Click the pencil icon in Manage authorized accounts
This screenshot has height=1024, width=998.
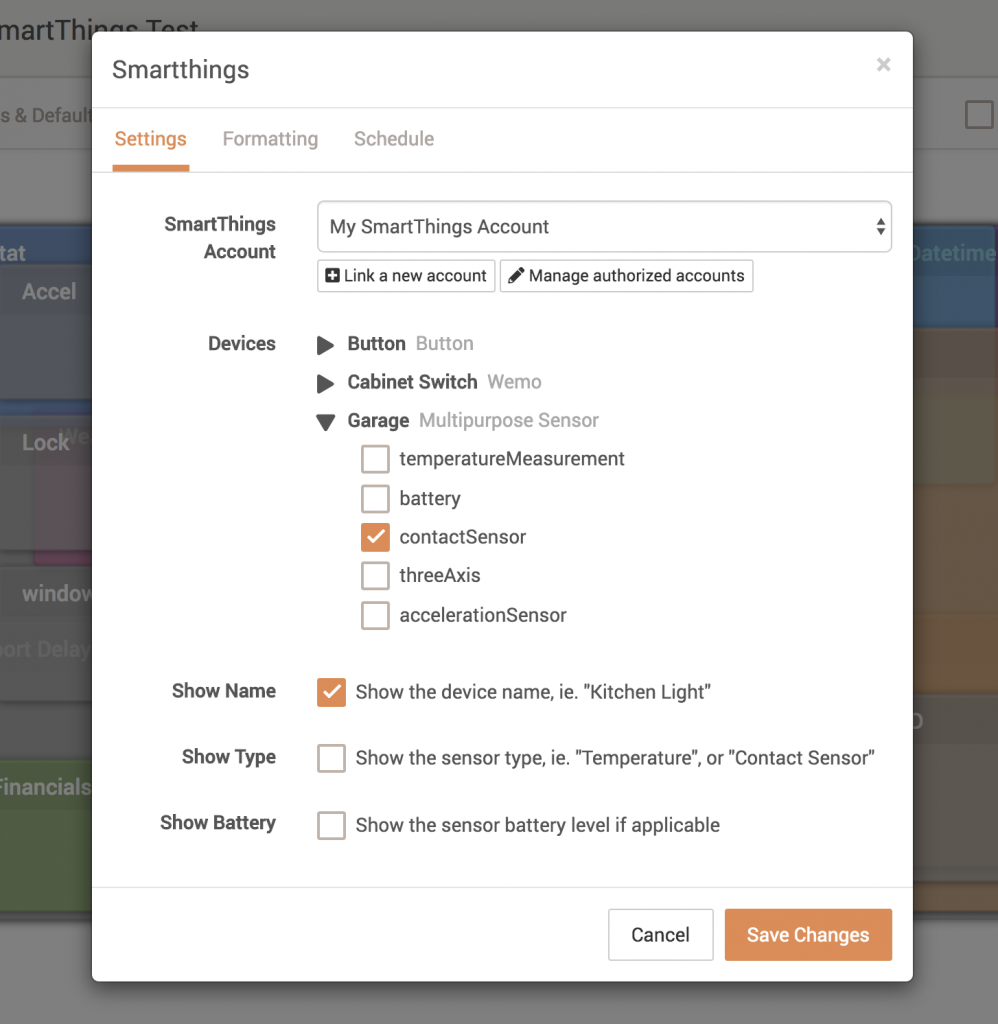click(516, 276)
